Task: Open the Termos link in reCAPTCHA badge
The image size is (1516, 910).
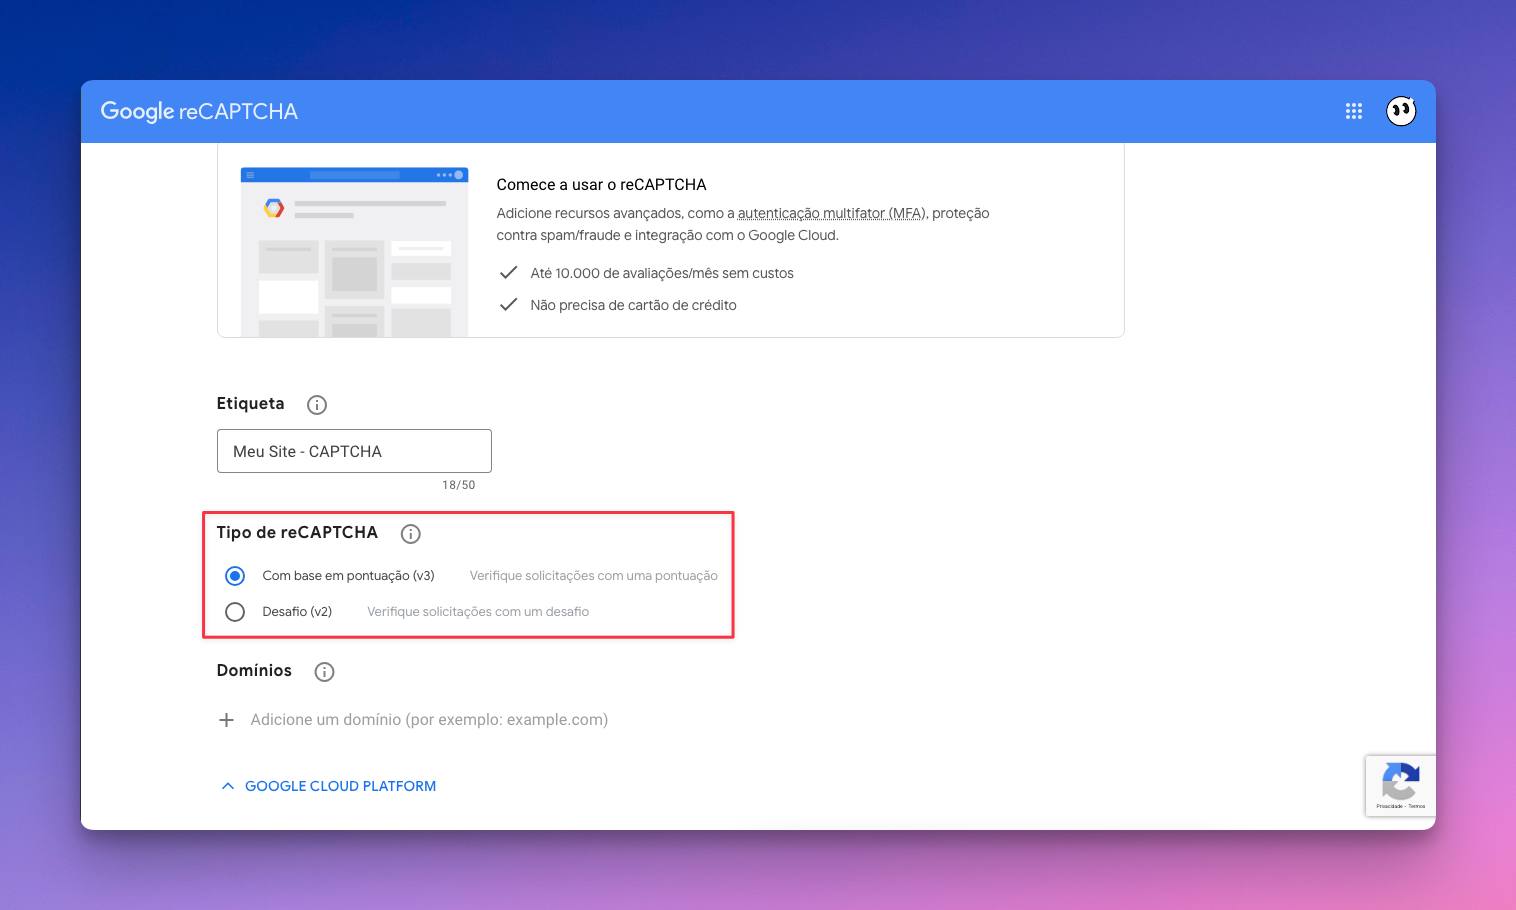Action: (x=1417, y=806)
